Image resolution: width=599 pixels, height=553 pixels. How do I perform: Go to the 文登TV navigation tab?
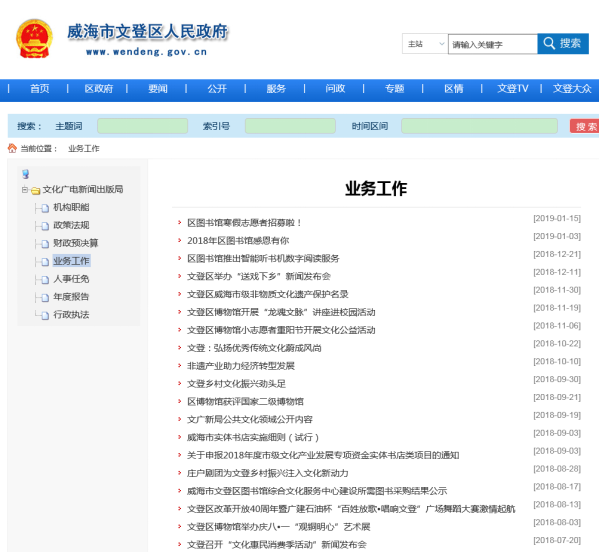pyautogui.click(x=513, y=89)
